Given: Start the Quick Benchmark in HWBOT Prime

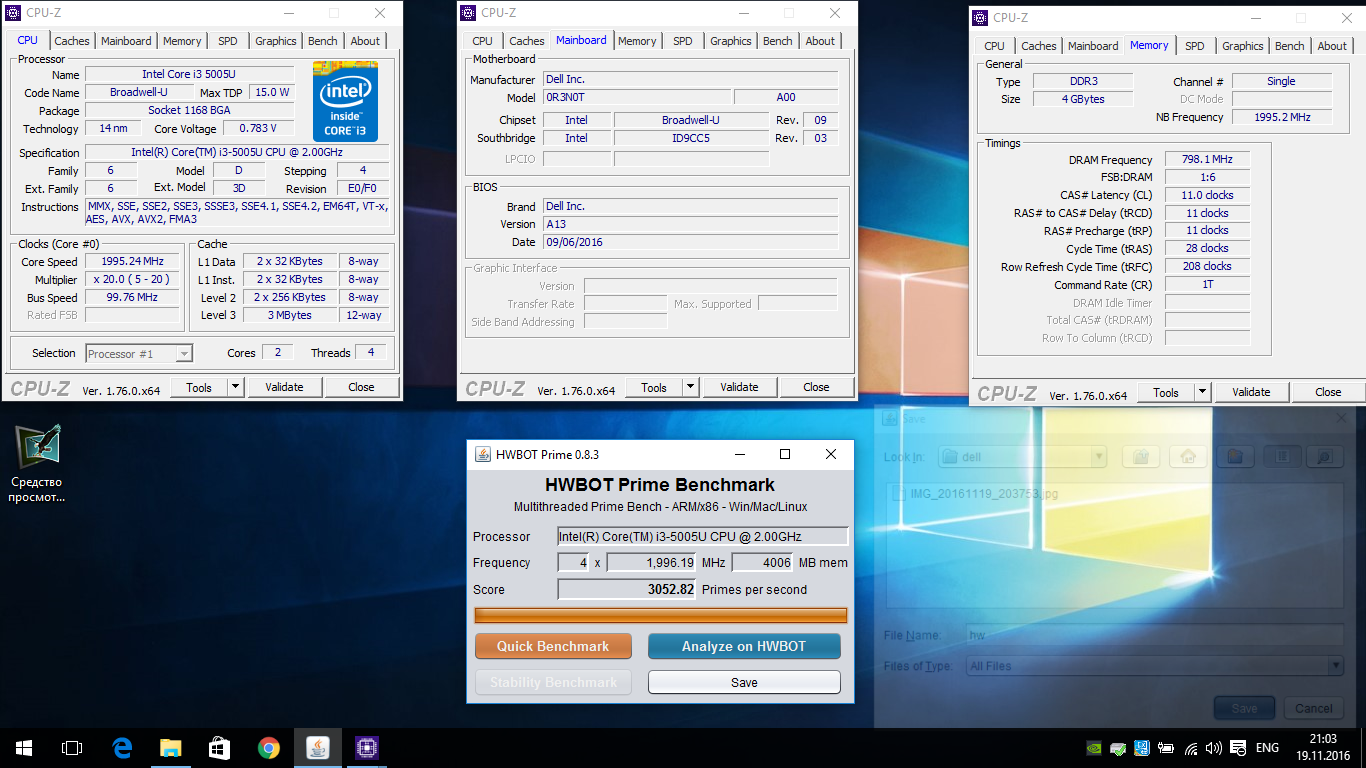Looking at the screenshot, I should tap(553, 646).
